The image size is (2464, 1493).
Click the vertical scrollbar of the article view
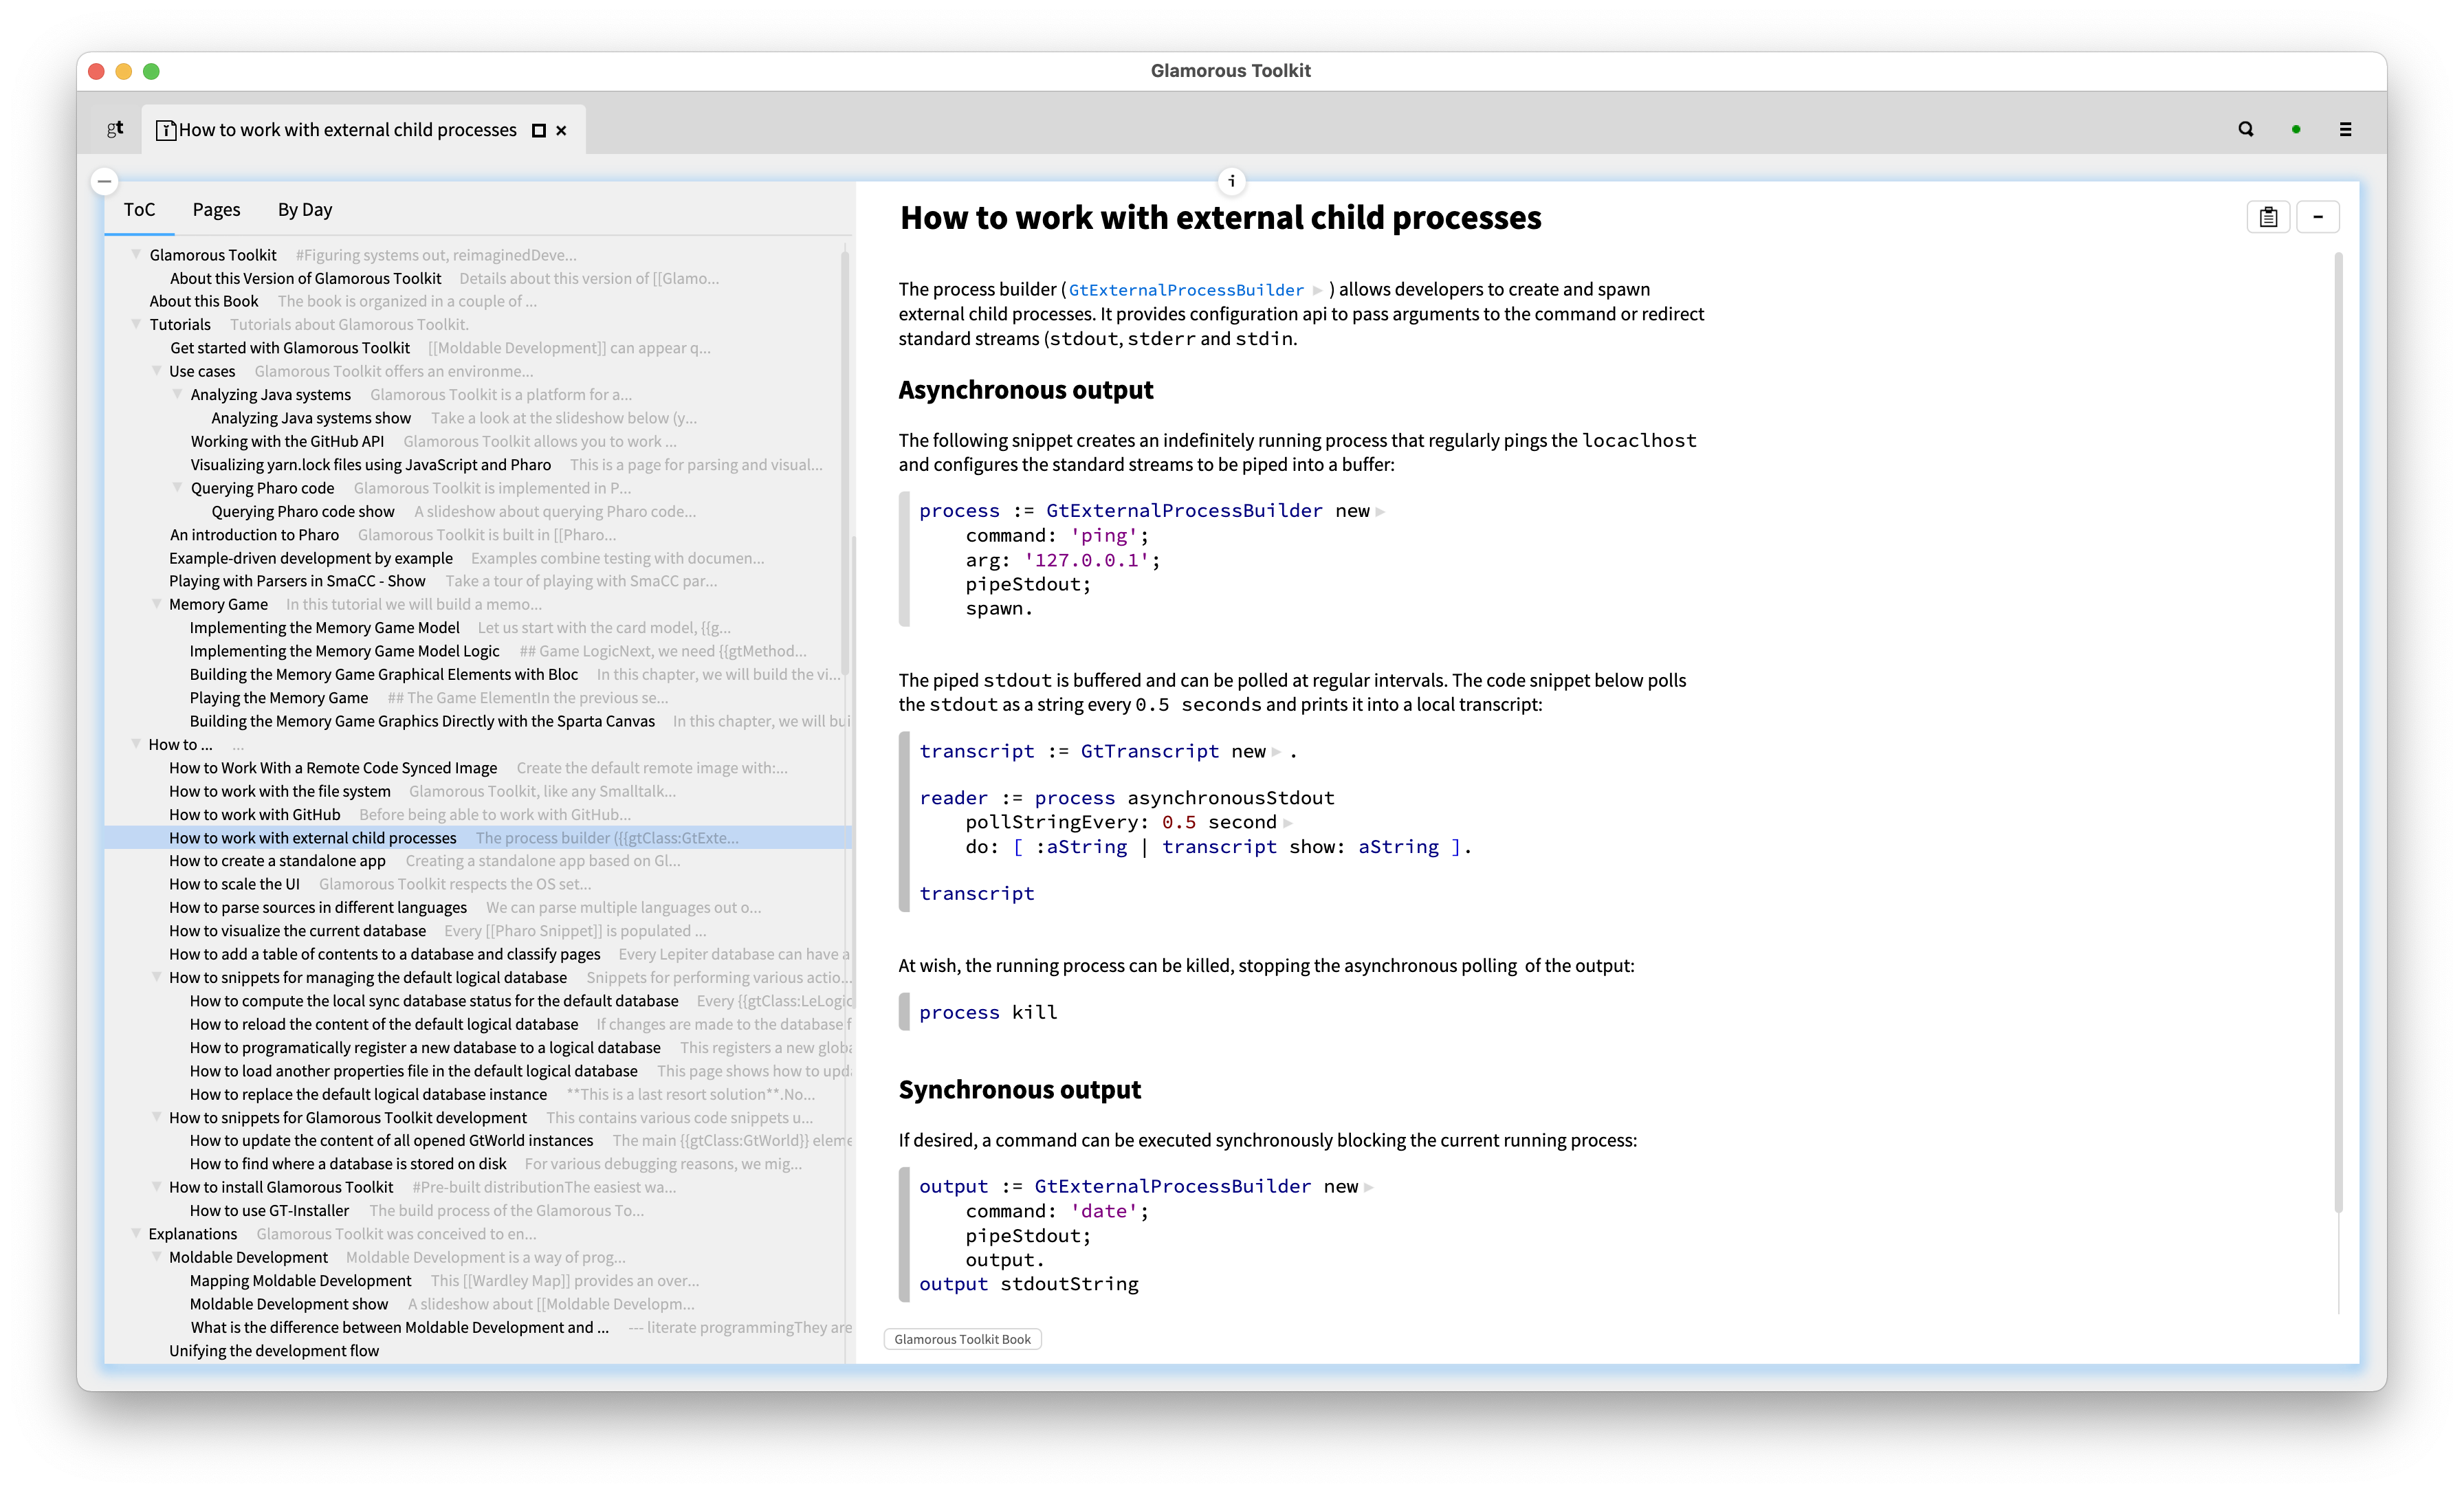pos(2340,700)
